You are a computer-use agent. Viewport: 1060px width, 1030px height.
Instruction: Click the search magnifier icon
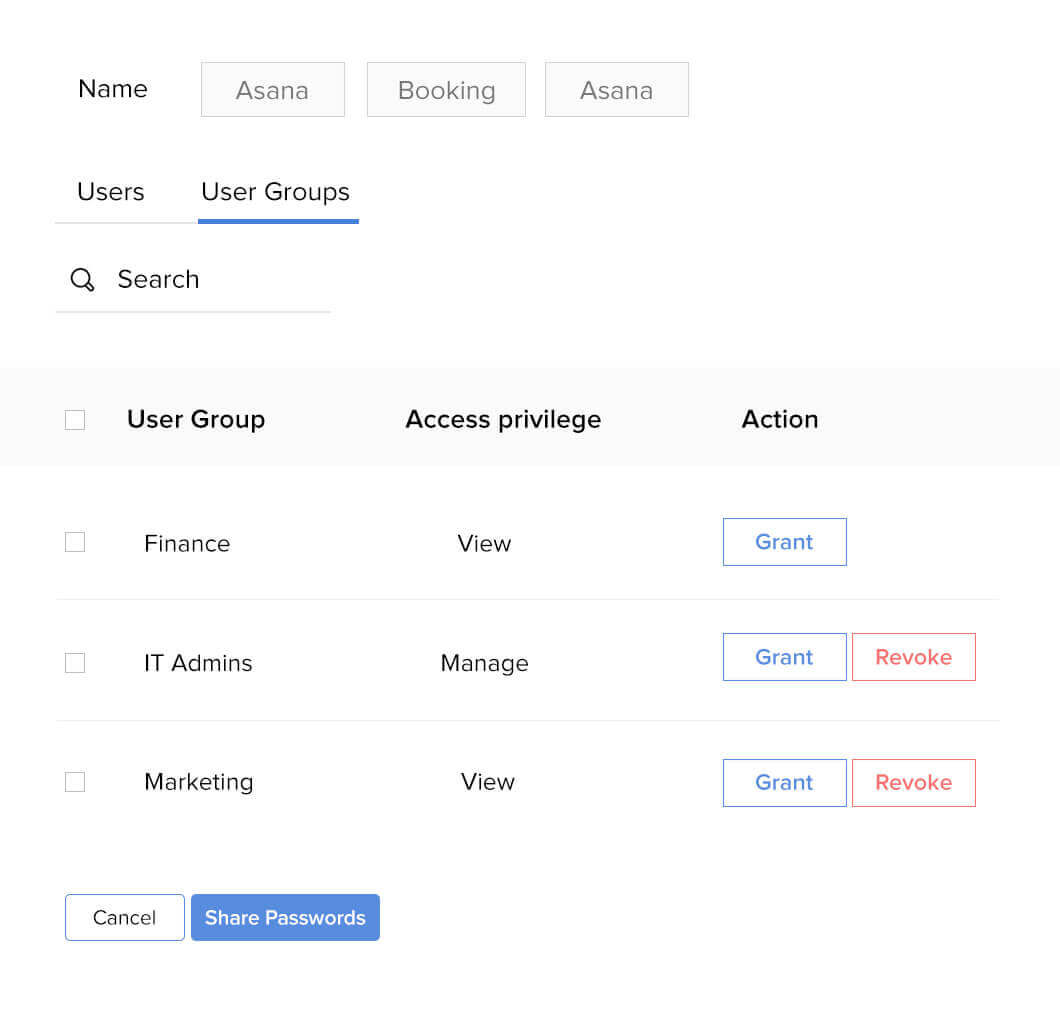click(x=81, y=280)
